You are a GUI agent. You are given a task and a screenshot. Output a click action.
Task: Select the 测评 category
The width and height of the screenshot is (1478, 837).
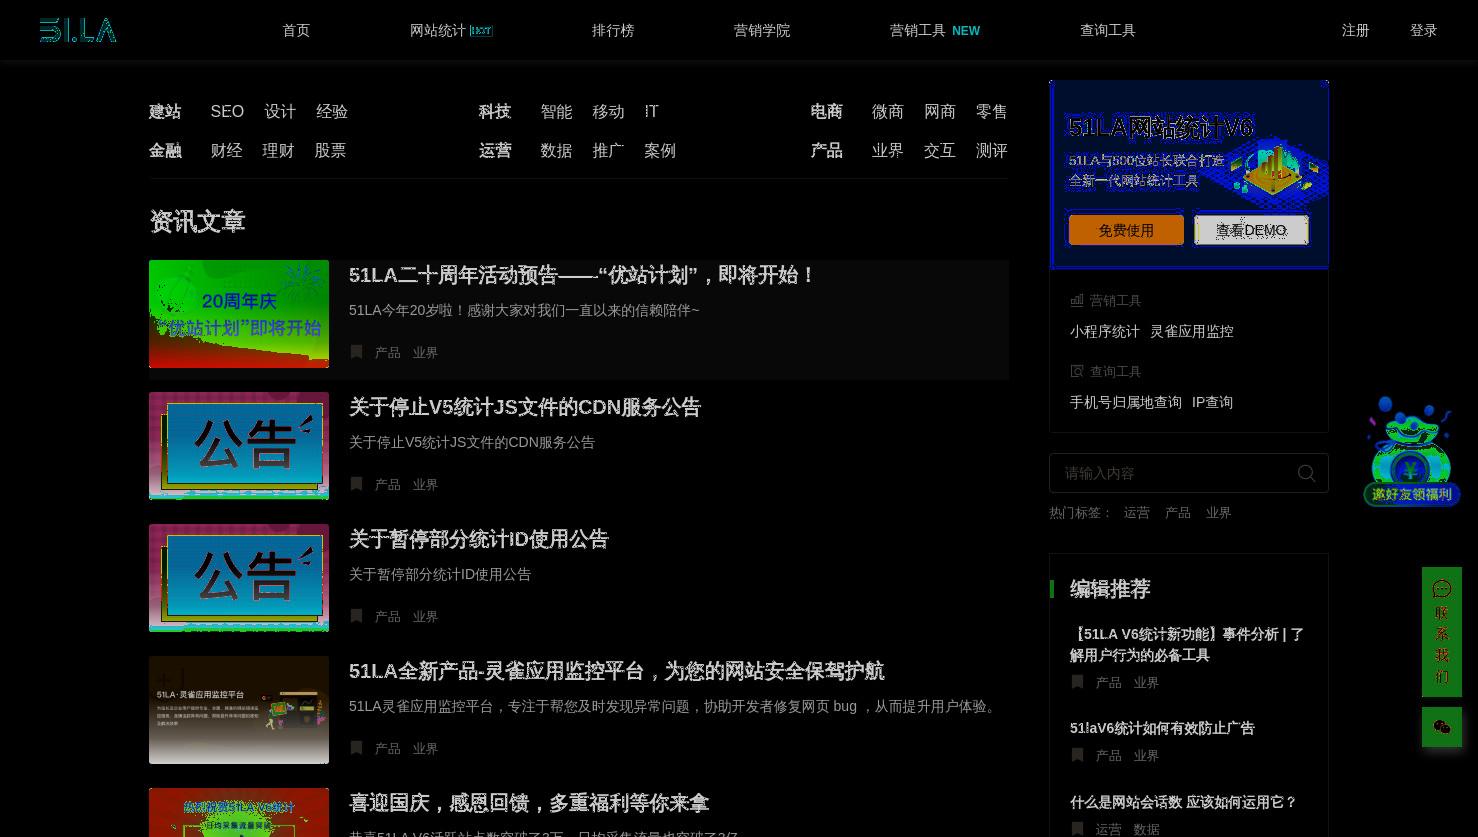[991, 151]
